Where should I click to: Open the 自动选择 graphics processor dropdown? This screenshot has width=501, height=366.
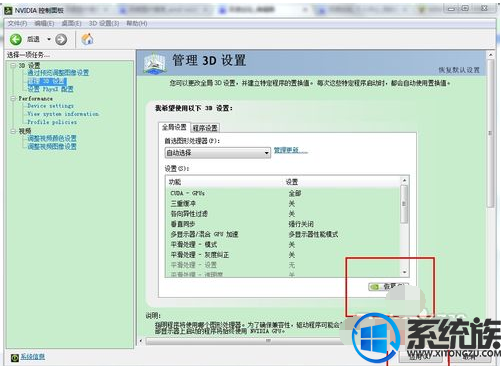(218, 153)
